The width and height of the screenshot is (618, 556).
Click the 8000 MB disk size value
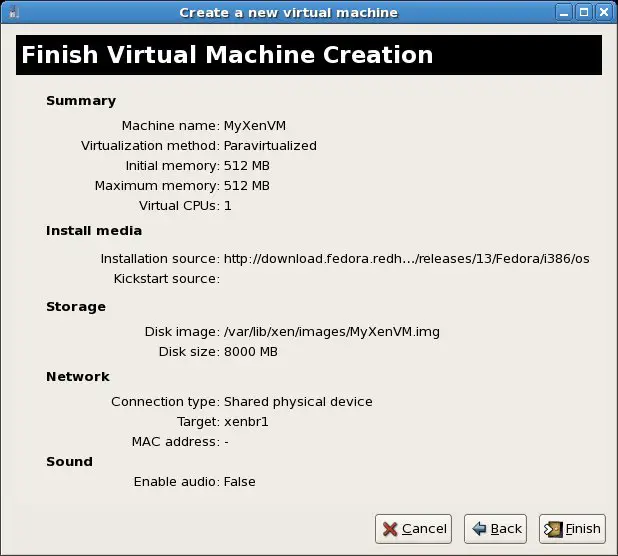click(x=250, y=352)
